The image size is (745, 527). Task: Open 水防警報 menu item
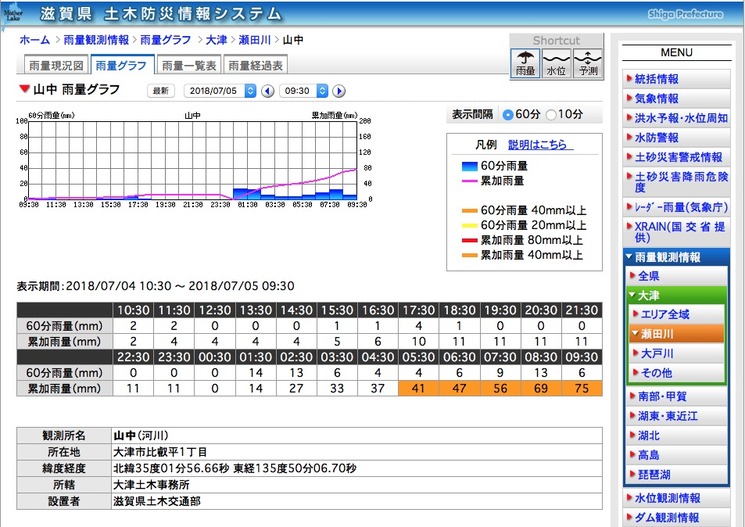pos(677,137)
